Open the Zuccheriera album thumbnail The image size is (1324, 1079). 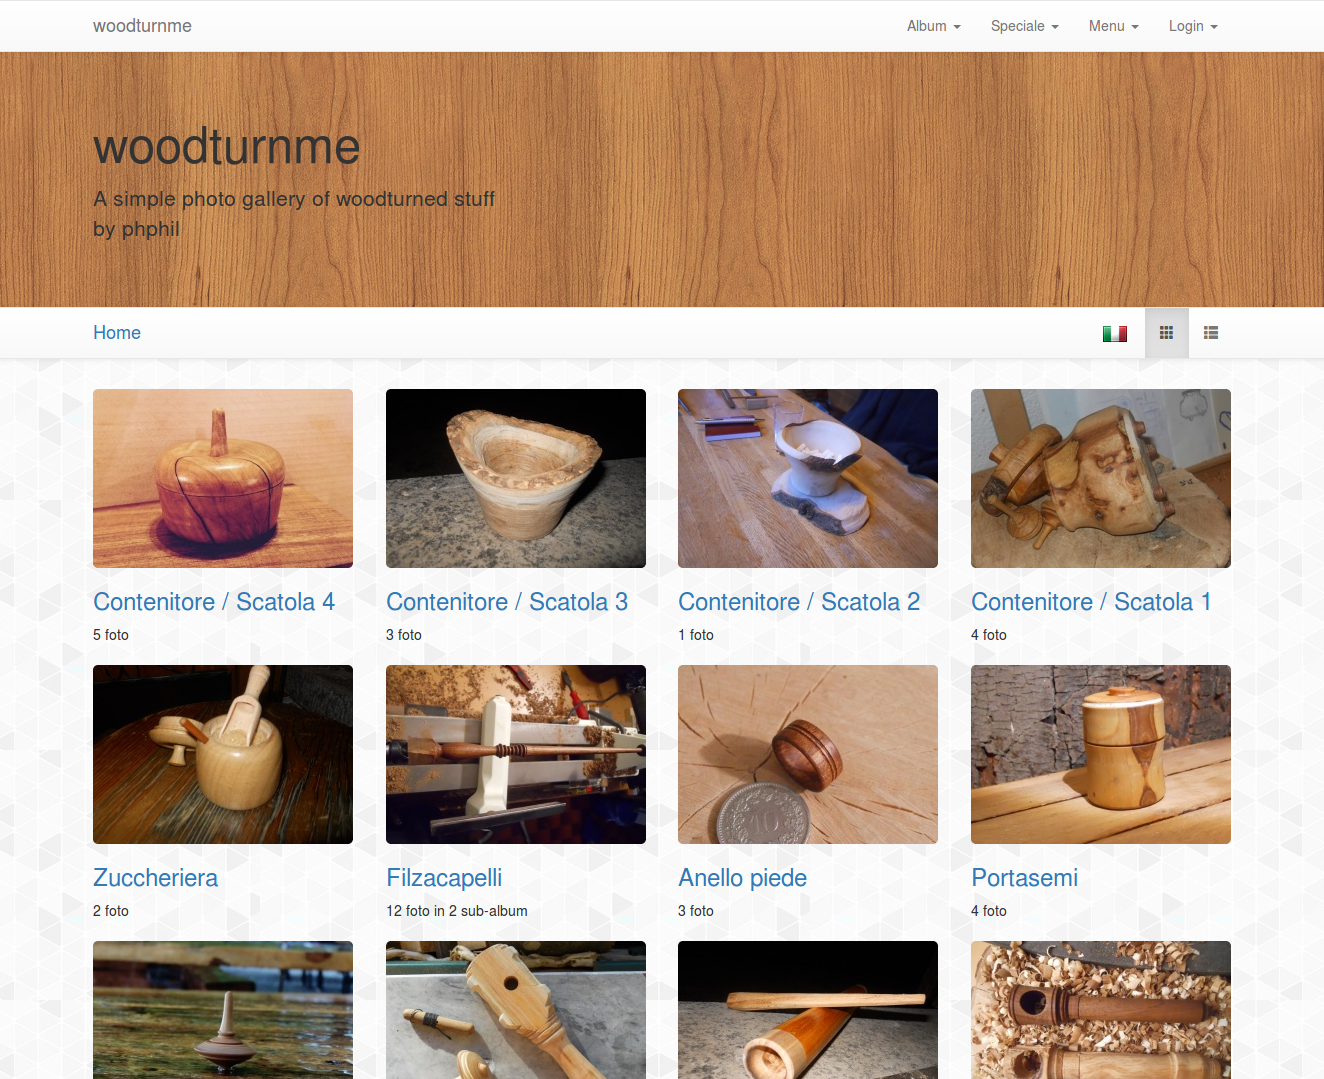[223, 754]
